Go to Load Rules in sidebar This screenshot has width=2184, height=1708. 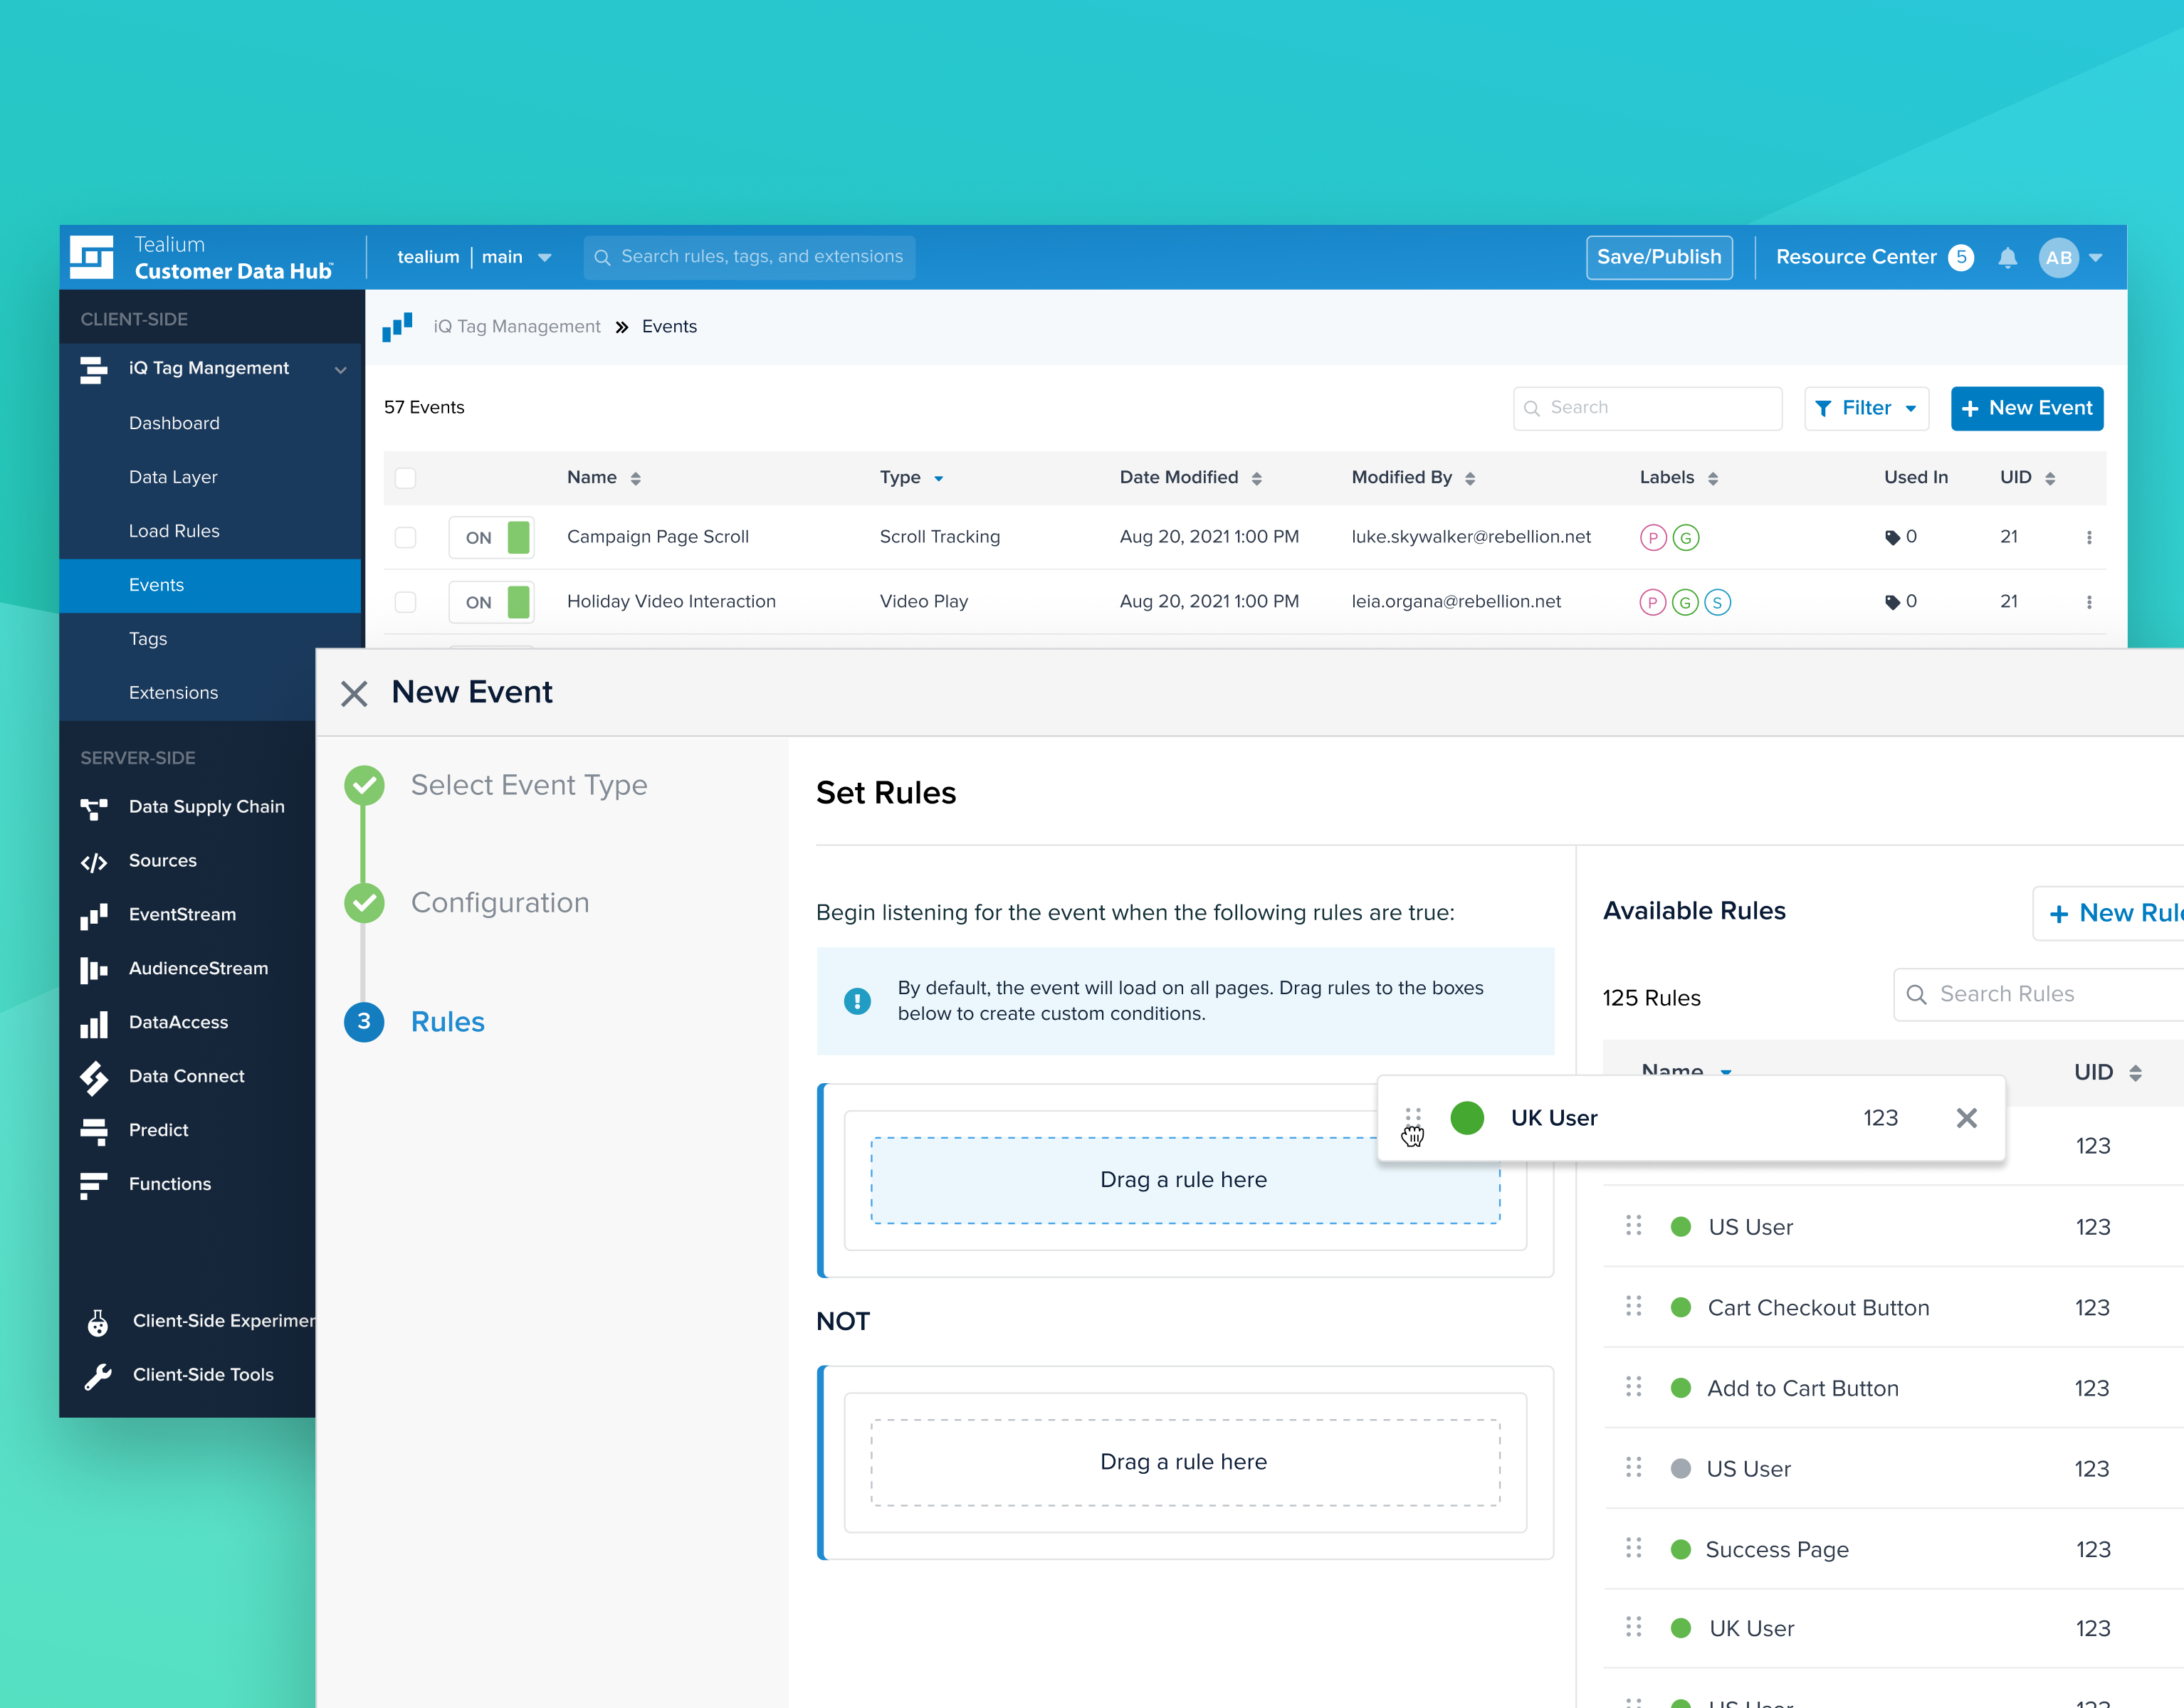tap(174, 532)
